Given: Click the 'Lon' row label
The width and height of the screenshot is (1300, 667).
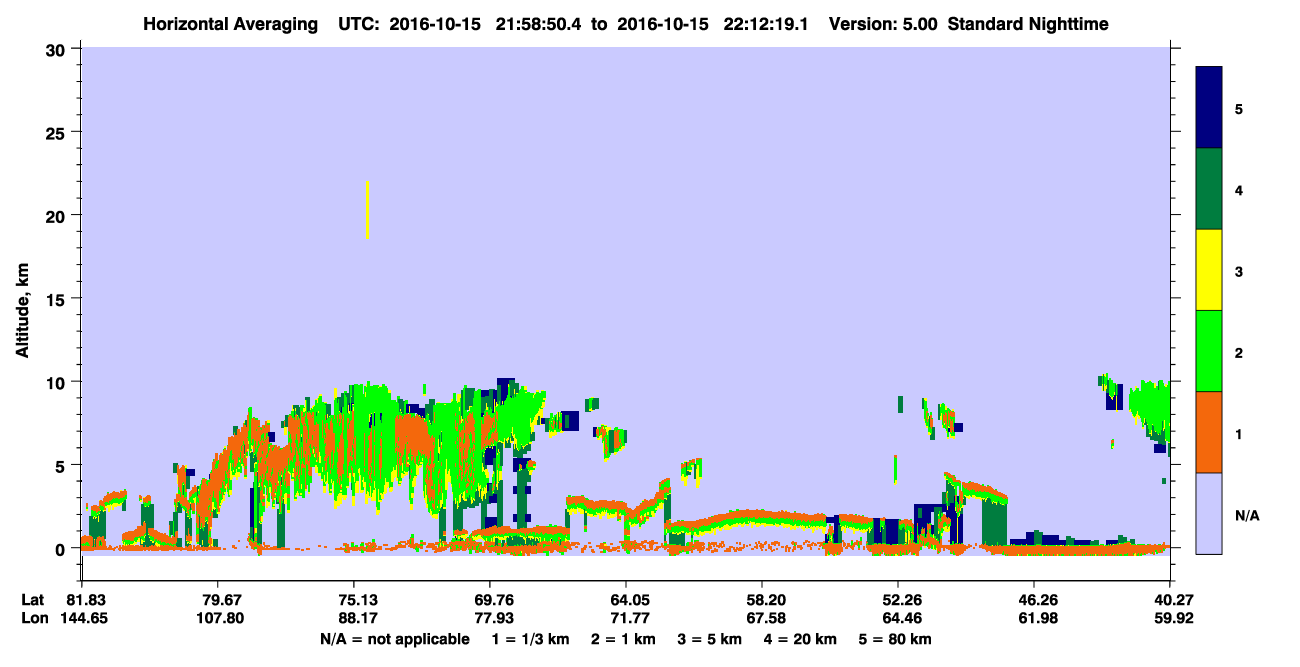Looking at the screenshot, I should tap(34, 618).
